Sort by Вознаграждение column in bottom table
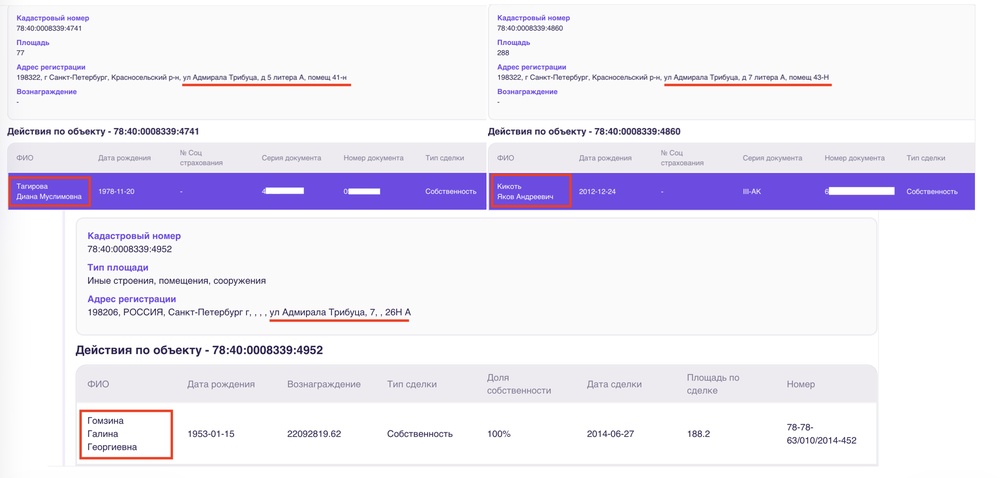The width and height of the screenshot is (1000, 478). click(324, 384)
